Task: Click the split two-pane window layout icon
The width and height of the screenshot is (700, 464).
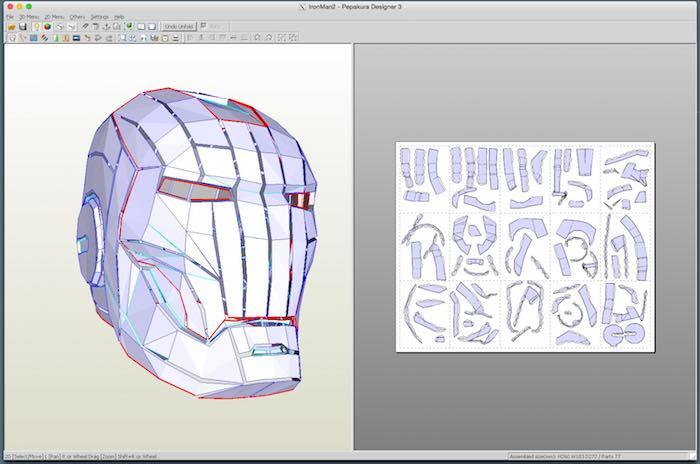Action: click(x=141, y=27)
